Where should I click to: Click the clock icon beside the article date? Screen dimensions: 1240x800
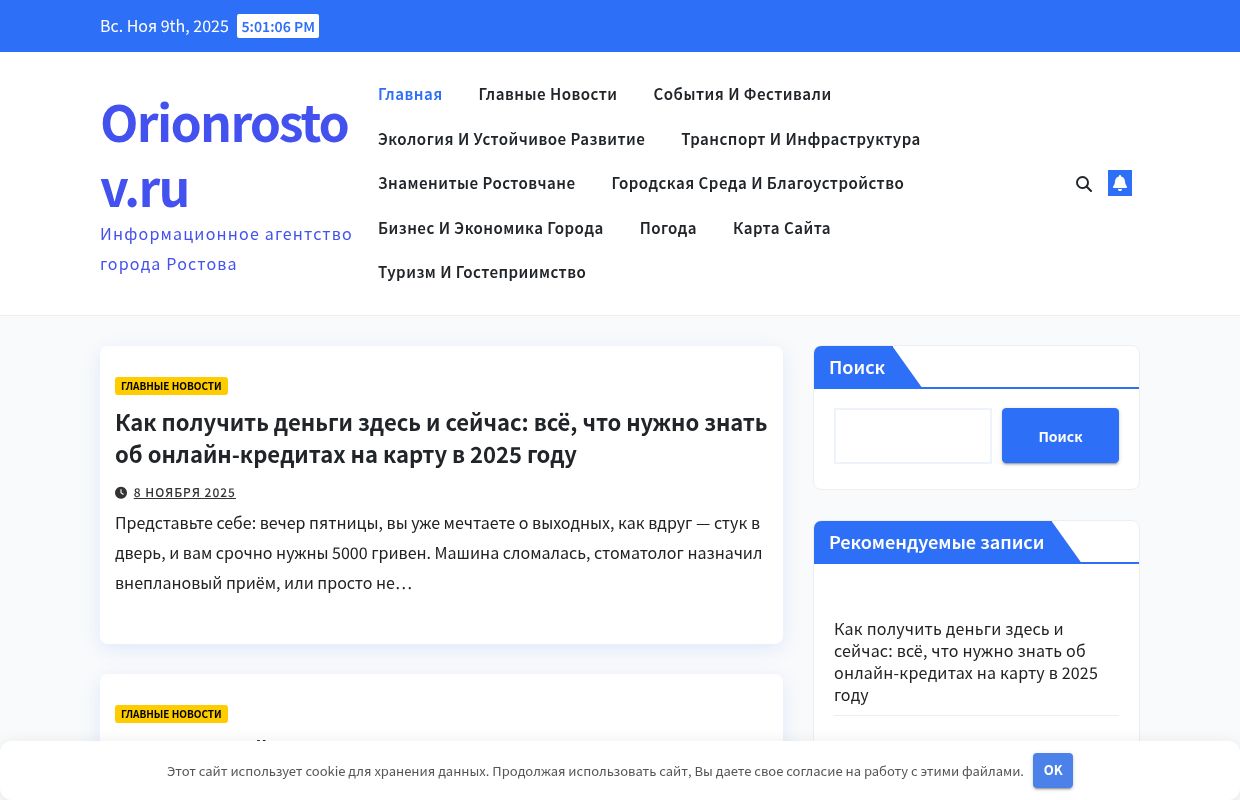(121, 492)
